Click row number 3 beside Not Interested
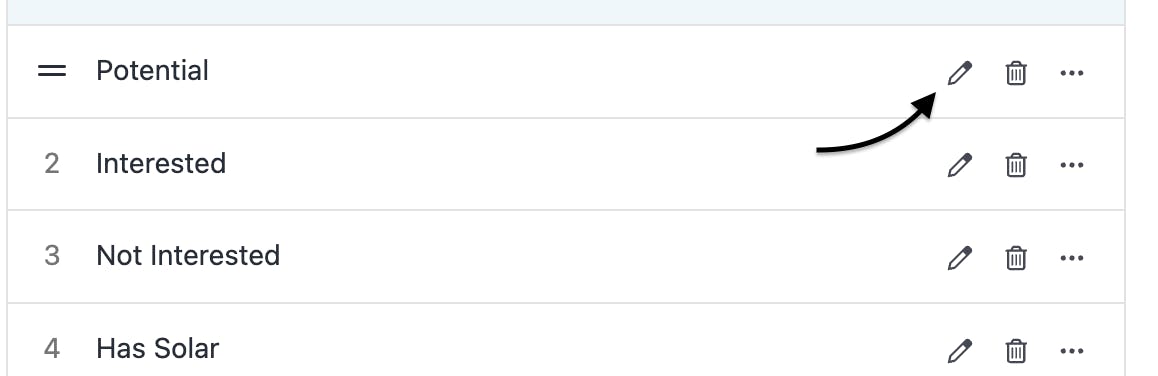This screenshot has width=1158, height=376. [52, 256]
